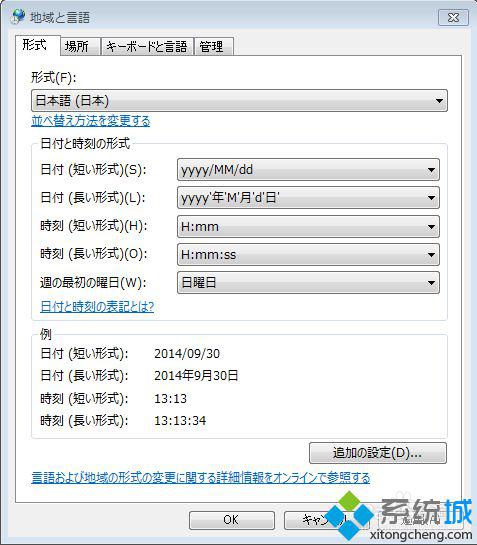Confirm with the OK button
The image size is (477, 545).
click(x=232, y=520)
